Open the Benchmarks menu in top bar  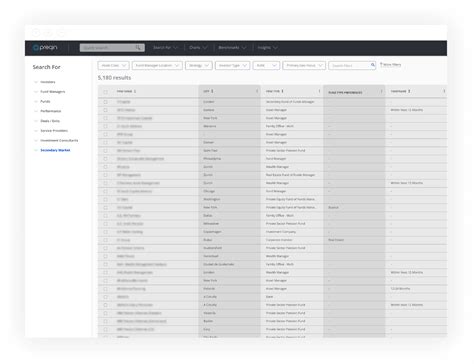tap(232, 48)
